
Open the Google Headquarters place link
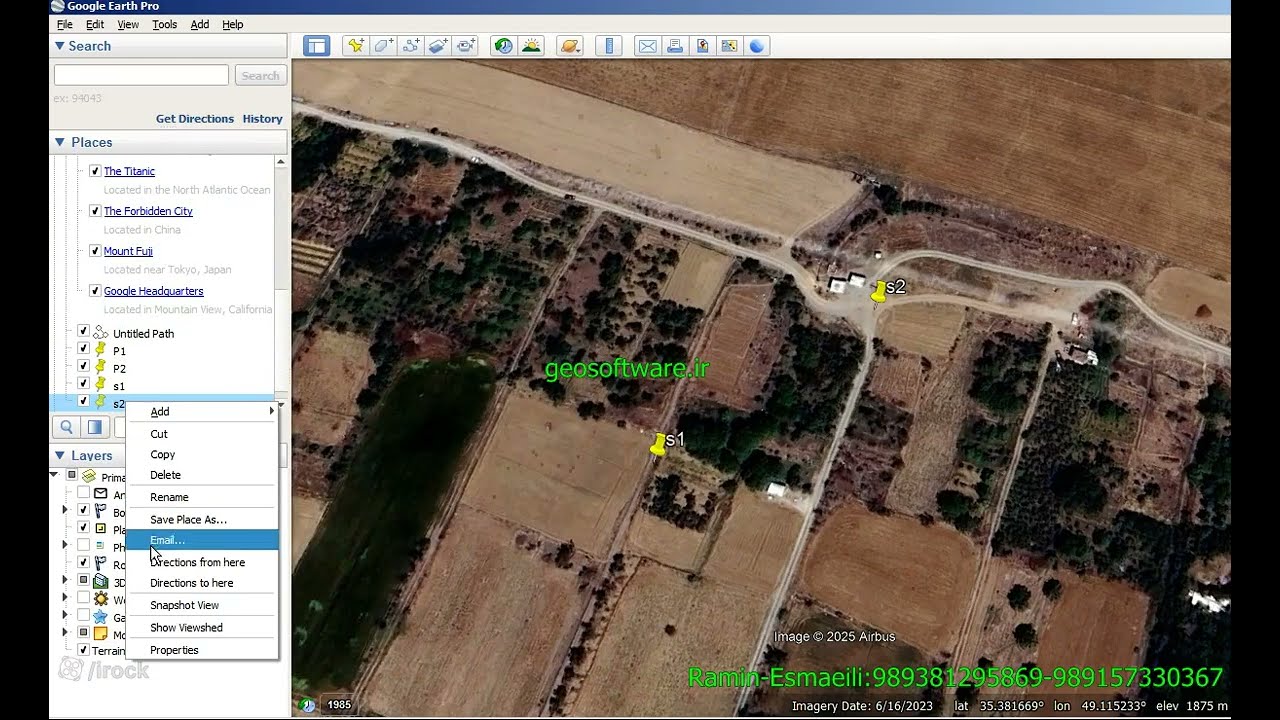(154, 291)
